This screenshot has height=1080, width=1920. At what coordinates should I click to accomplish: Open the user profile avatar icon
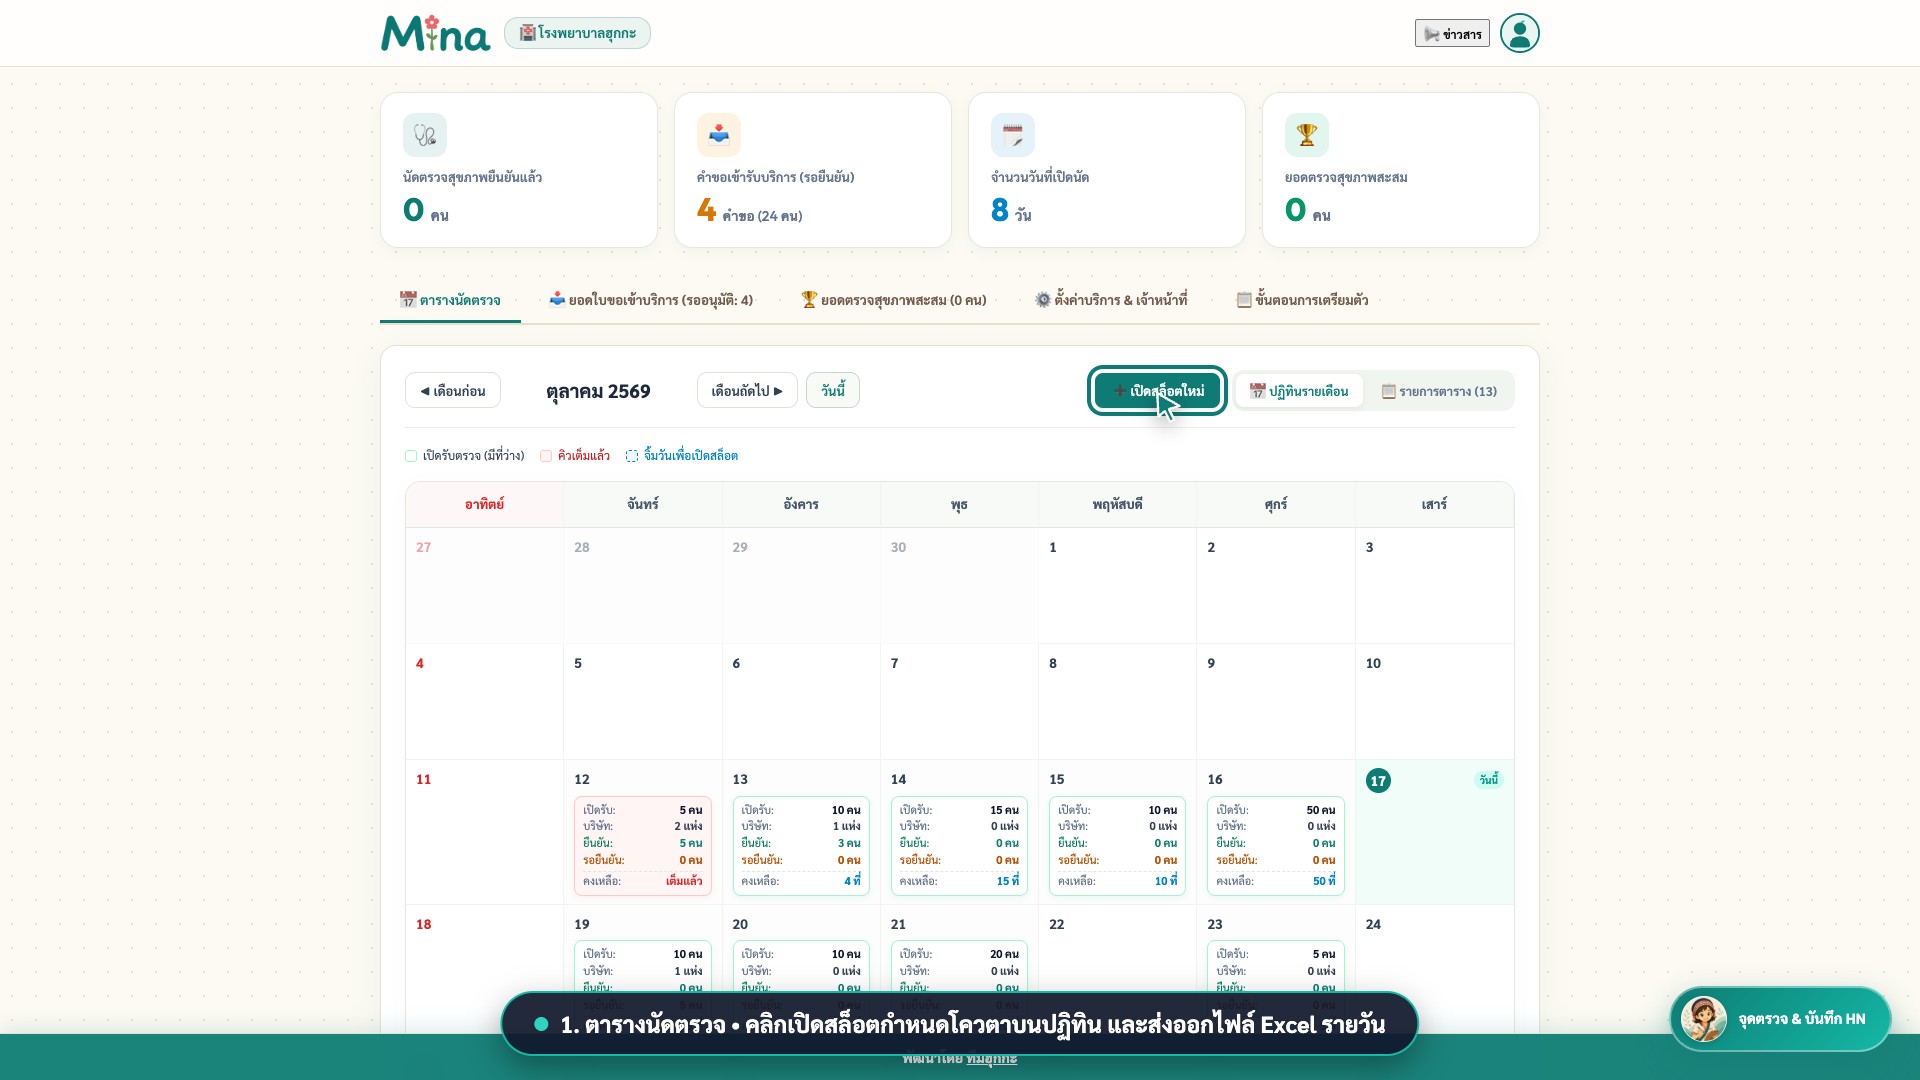pos(1519,33)
